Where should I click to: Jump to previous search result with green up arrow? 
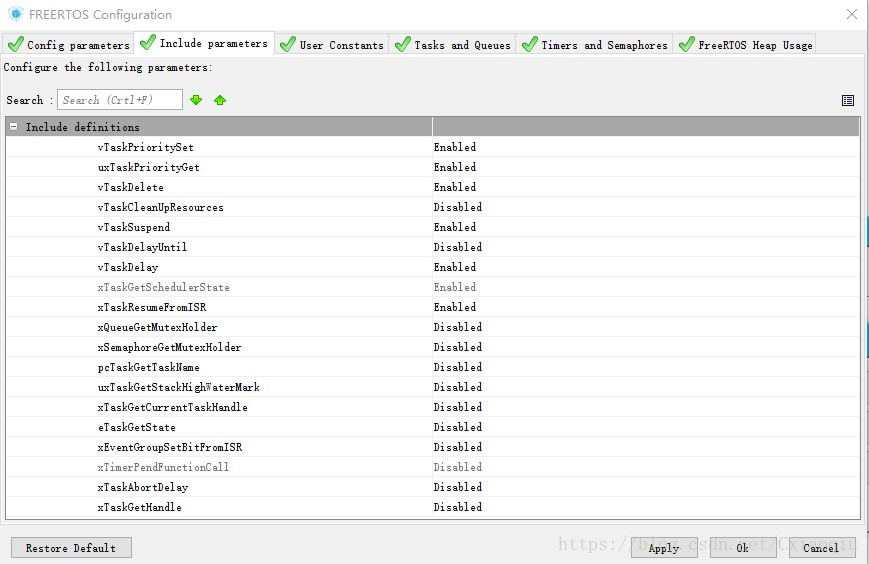tap(220, 100)
